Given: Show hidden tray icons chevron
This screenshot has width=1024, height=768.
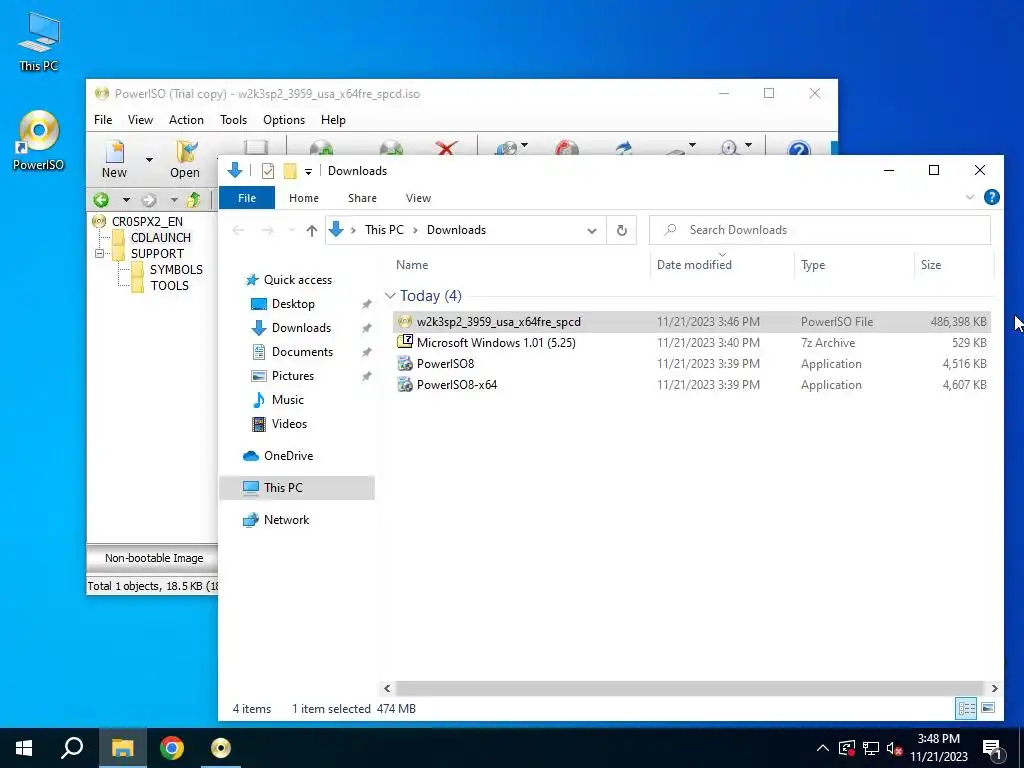Looking at the screenshot, I should [x=823, y=748].
